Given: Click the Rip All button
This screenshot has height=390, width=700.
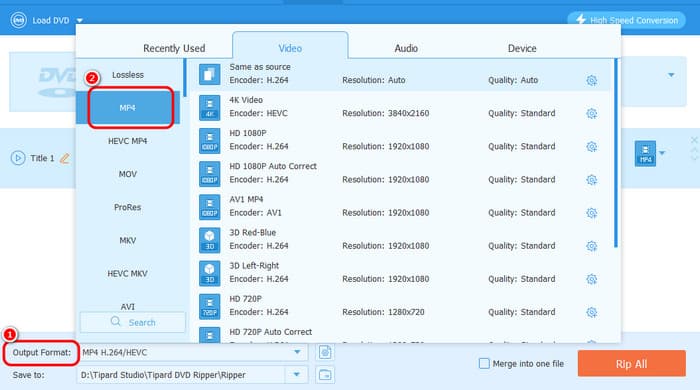Looking at the screenshot, I should (631, 364).
